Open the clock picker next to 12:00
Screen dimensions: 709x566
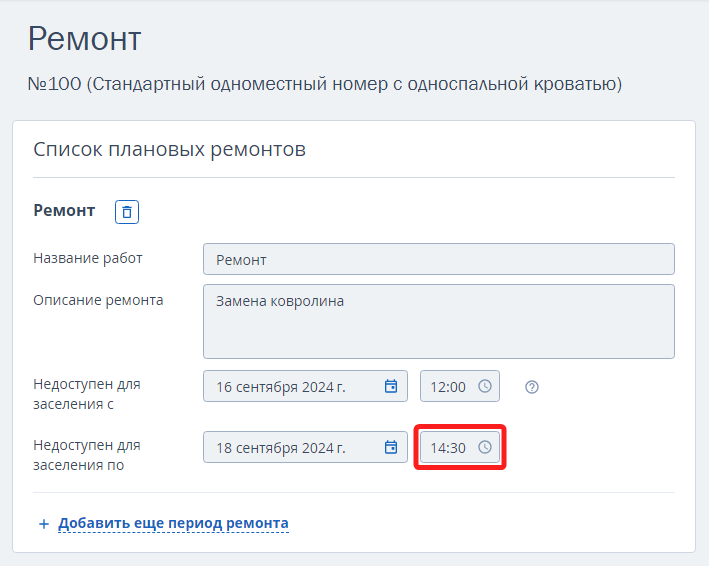[485, 387]
